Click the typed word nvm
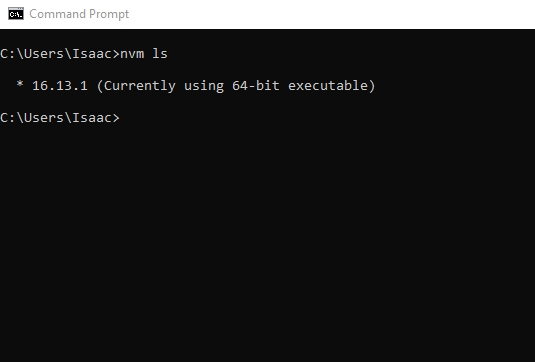 point(132,54)
